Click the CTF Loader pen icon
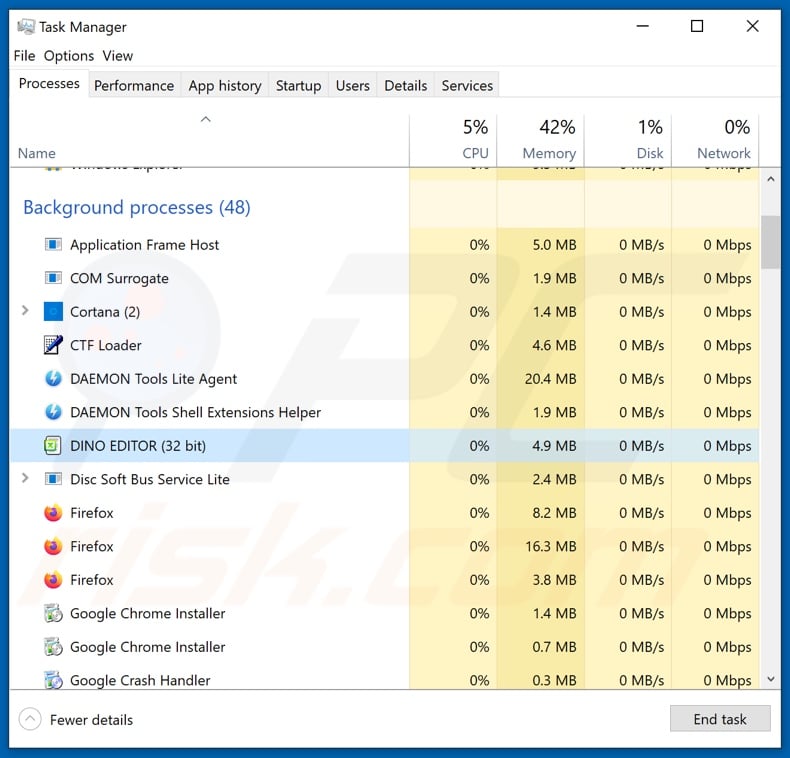The height and width of the screenshot is (758, 790). click(53, 345)
